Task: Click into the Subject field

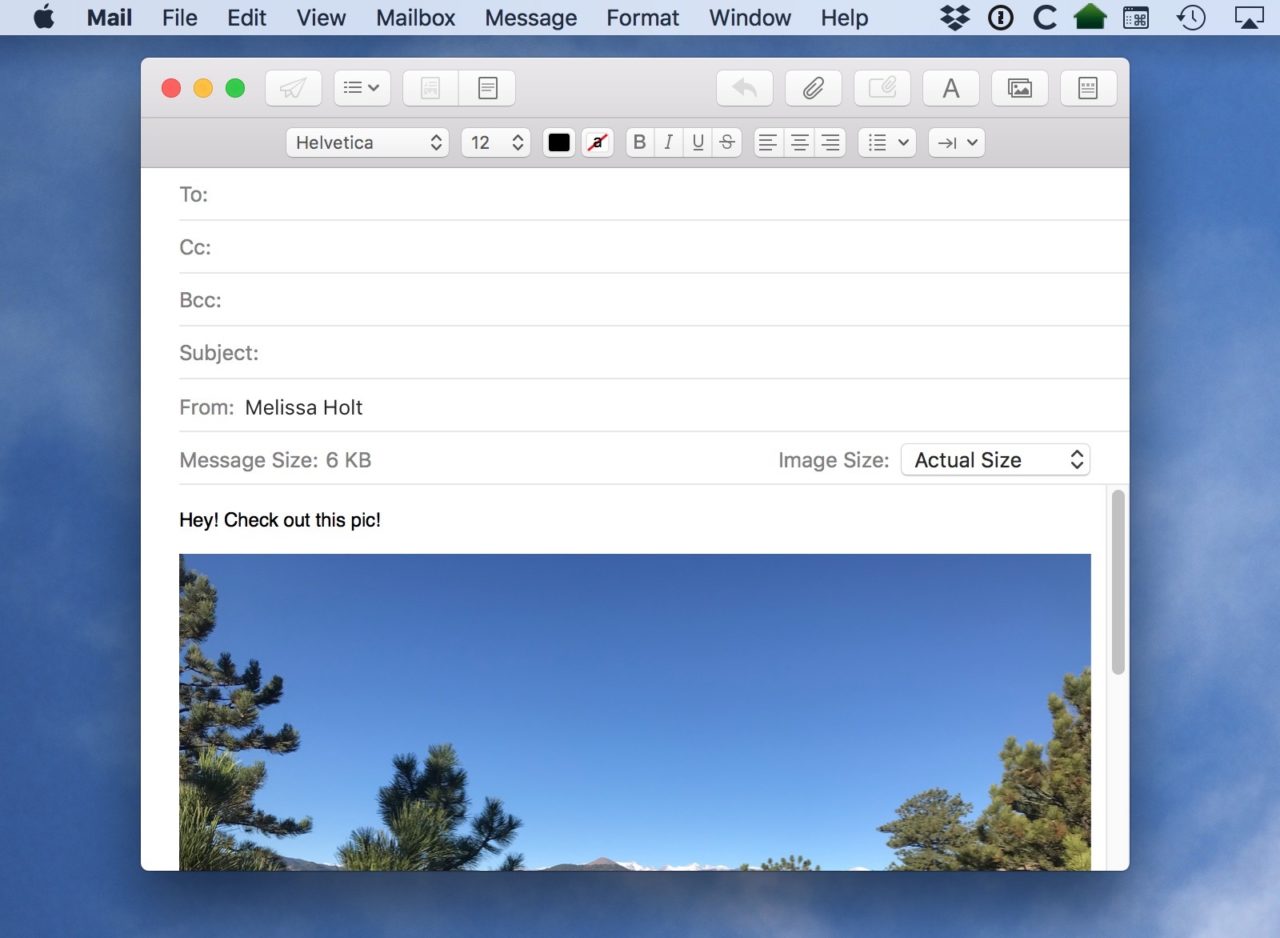Action: 654,353
